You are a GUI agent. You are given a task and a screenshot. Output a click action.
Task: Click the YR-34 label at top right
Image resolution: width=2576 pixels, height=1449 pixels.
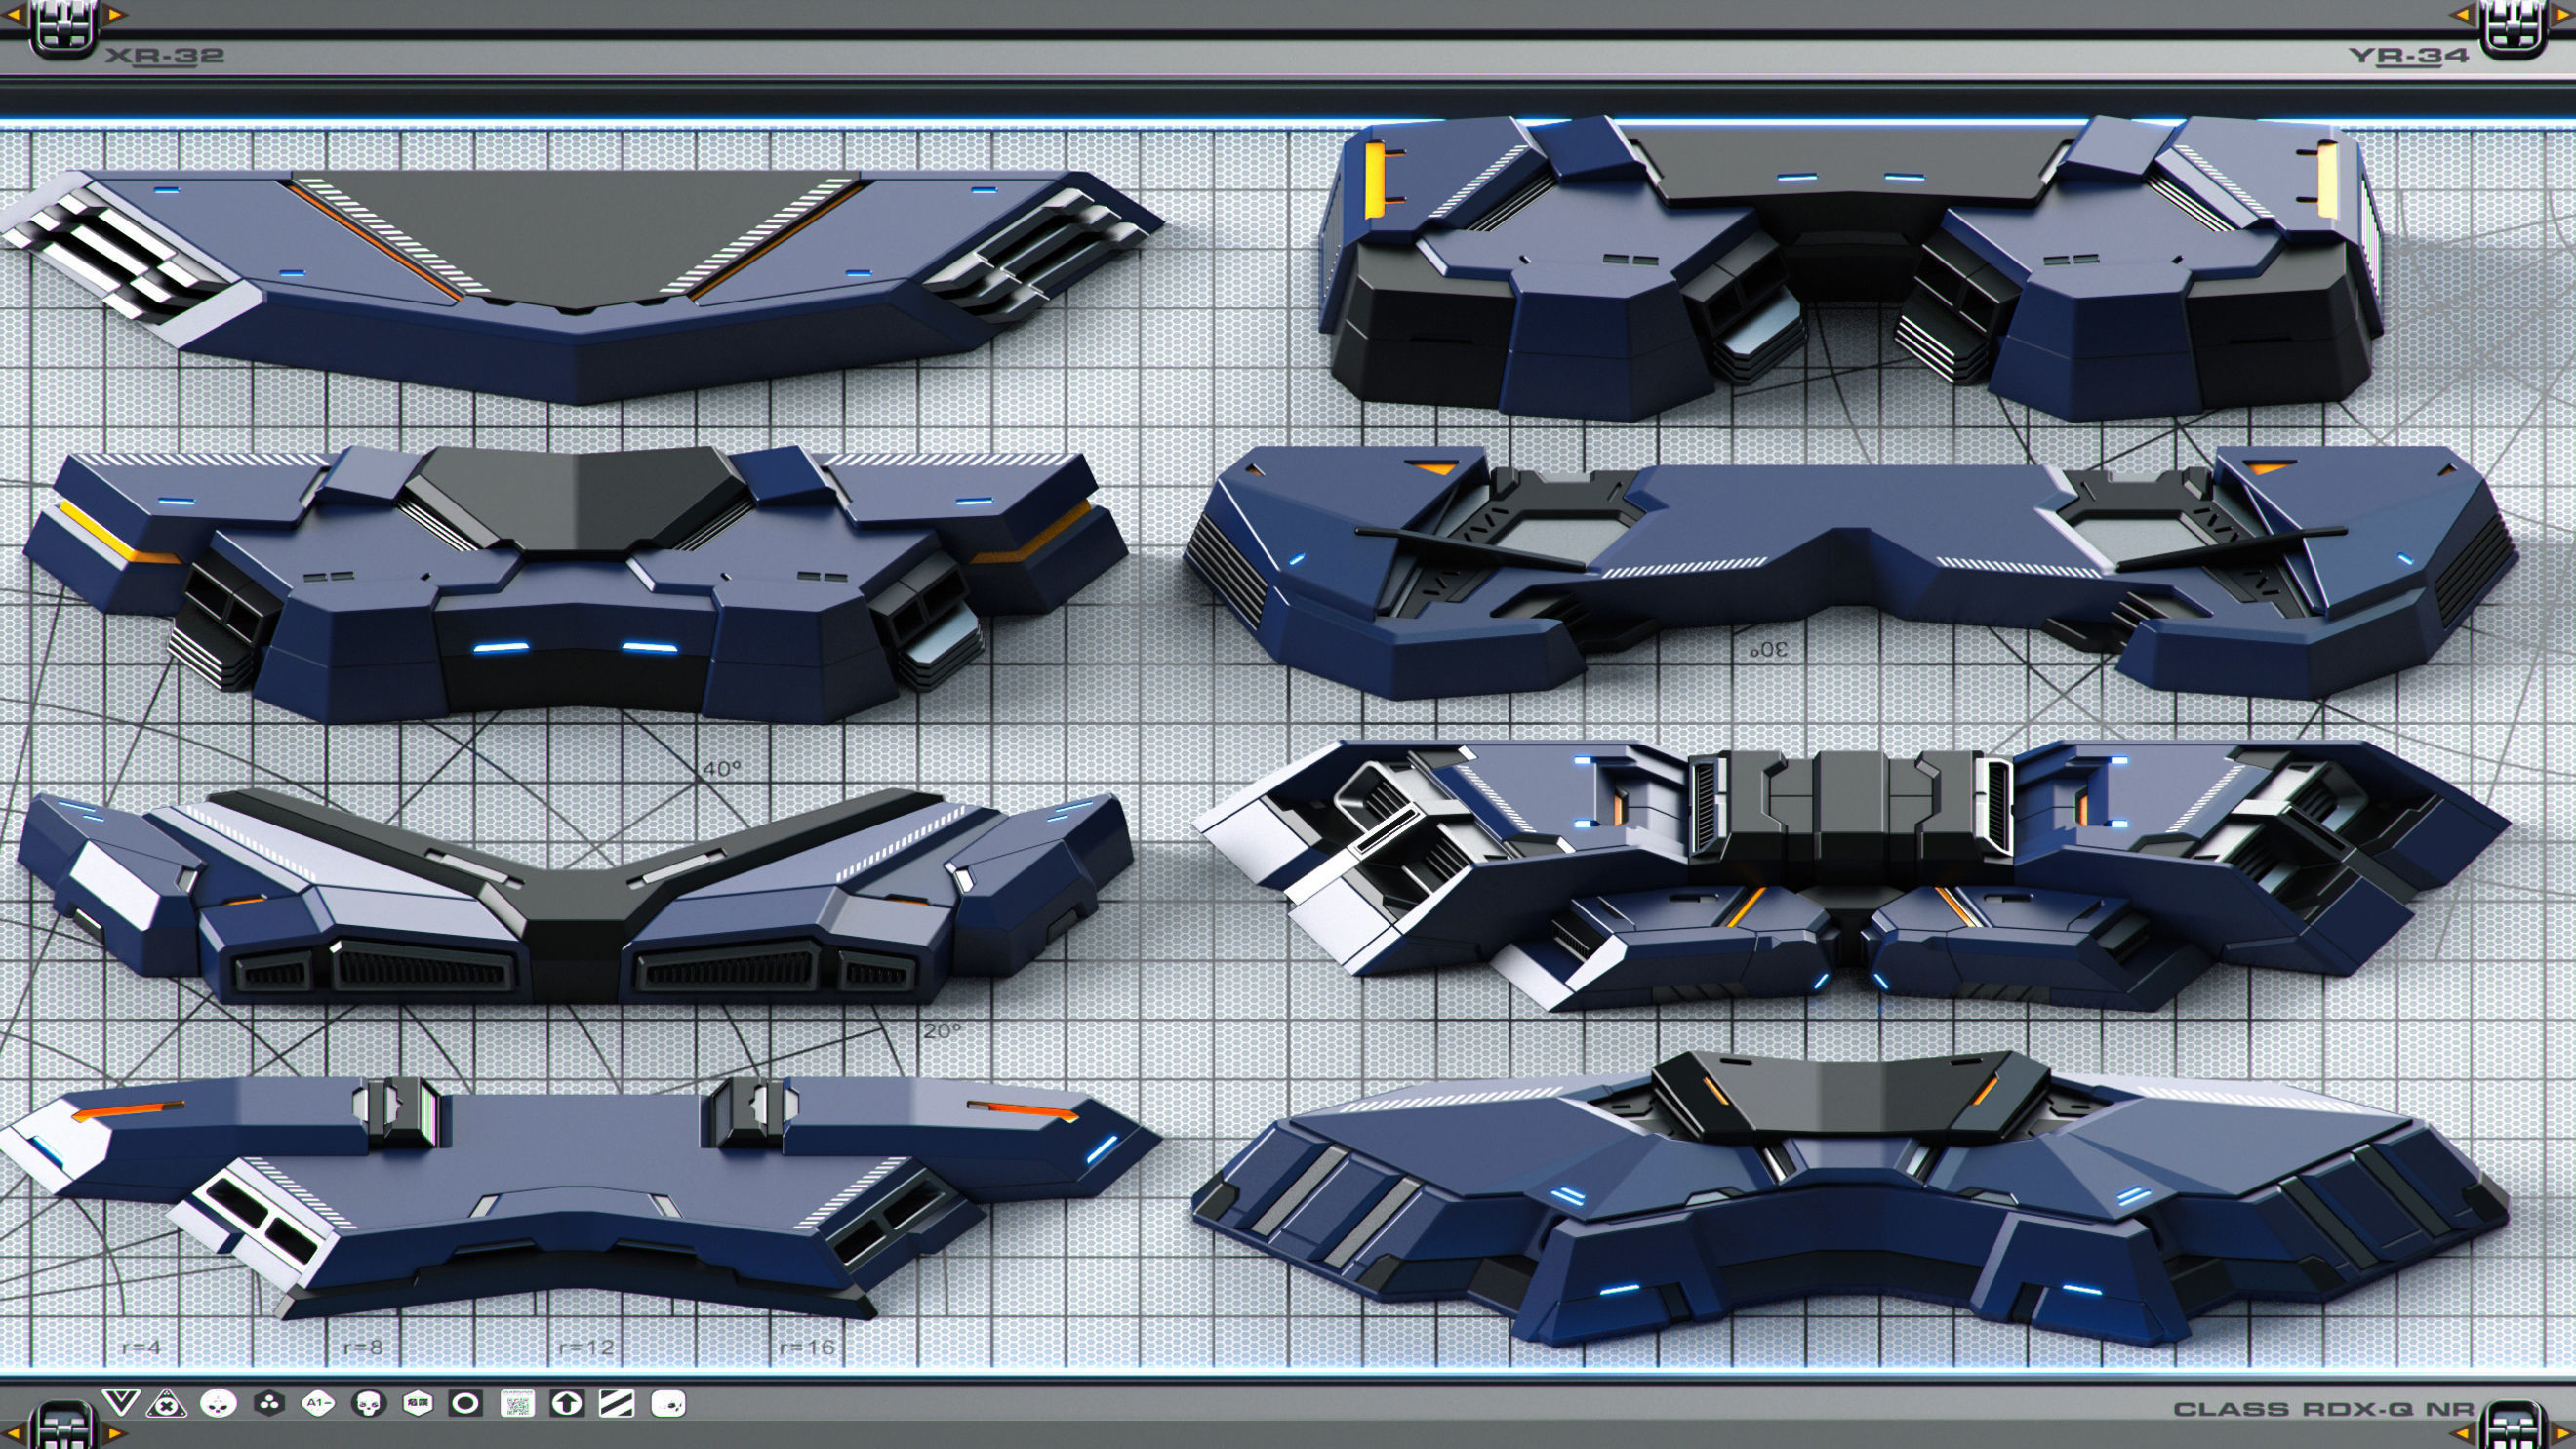[x=2408, y=56]
